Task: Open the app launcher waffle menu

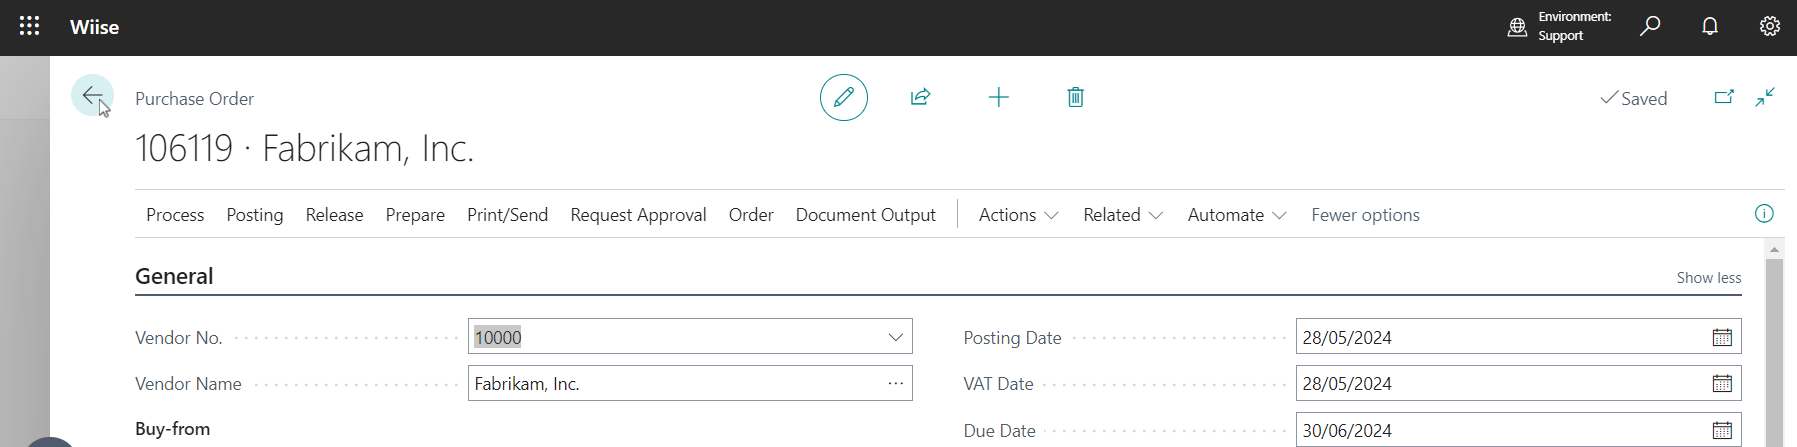Action: [30, 27]
